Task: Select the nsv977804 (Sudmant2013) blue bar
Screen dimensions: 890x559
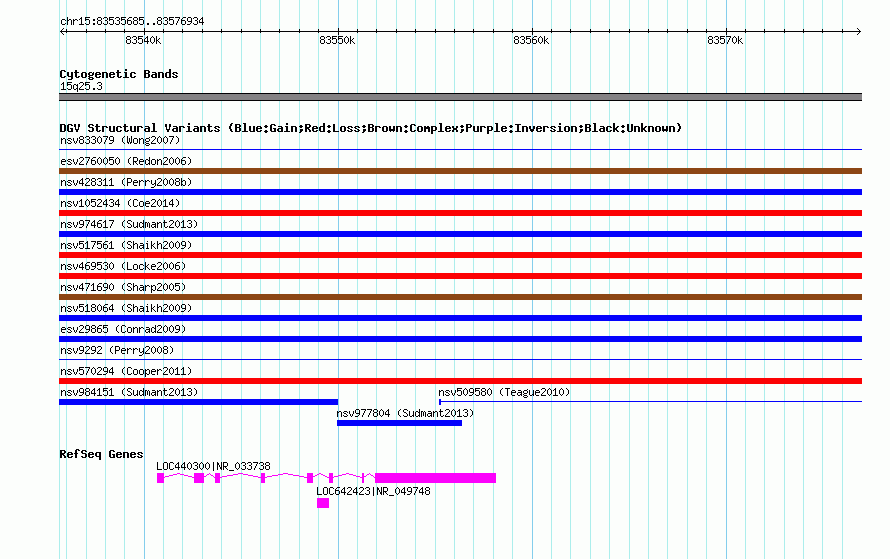Action: click(x=399, y=423)
